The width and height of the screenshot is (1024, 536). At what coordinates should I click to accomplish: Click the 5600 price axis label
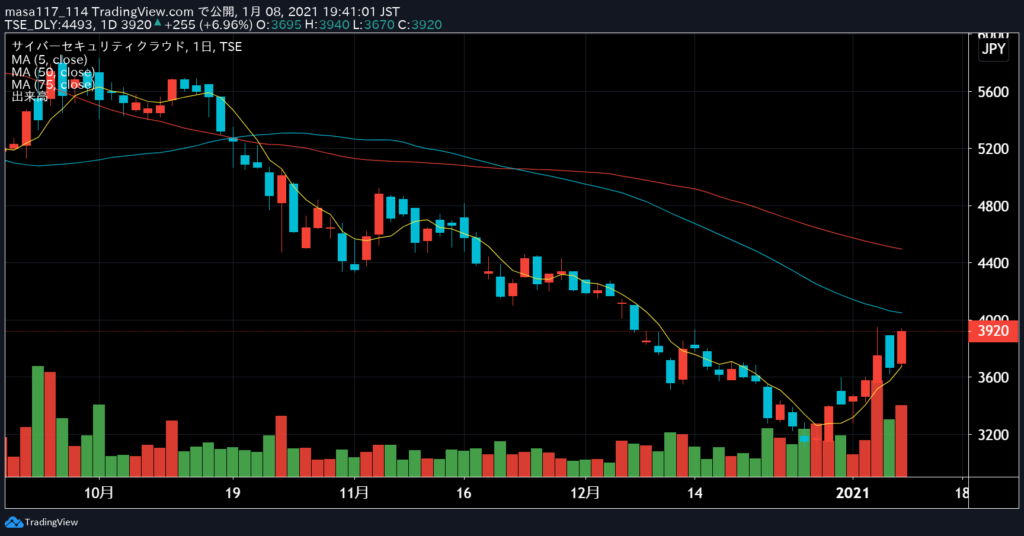click(993, 92)
